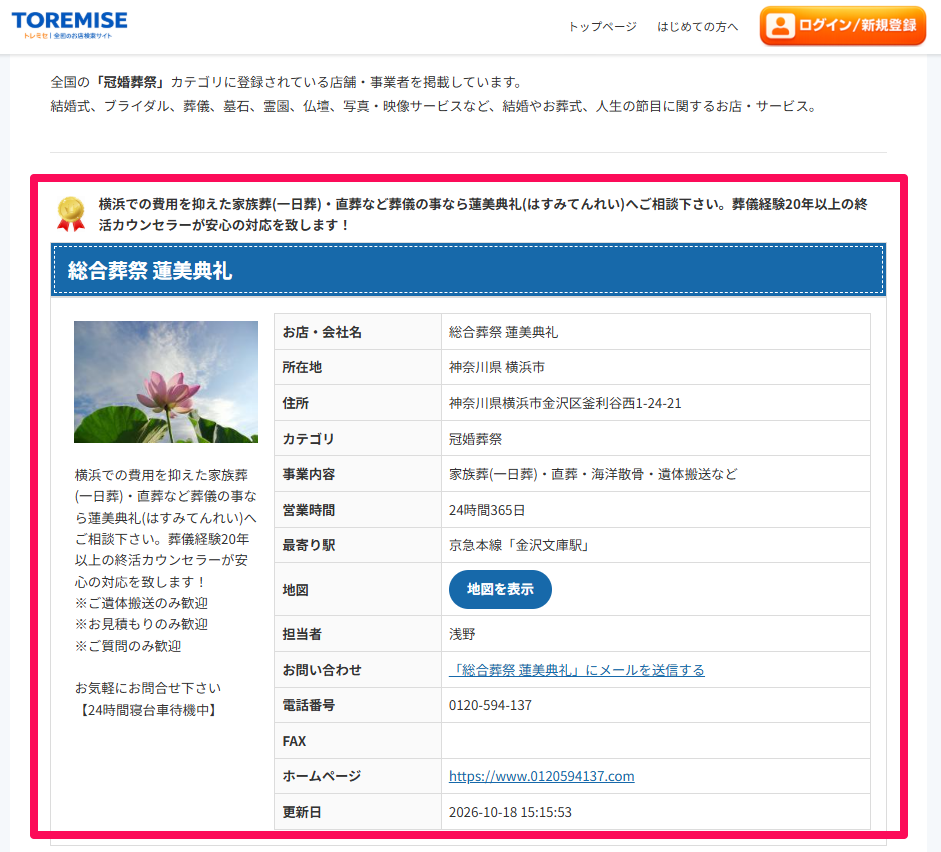This screenshot has width=941, height=852.
Task: Open the https://www.0120594137.com homepage link
Action: [541, 776]
